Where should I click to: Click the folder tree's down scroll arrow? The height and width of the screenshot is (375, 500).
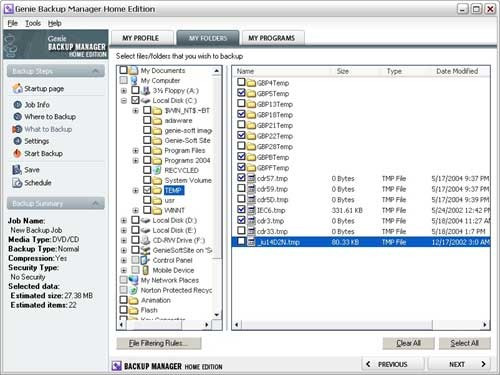click(x=217, y=315)
